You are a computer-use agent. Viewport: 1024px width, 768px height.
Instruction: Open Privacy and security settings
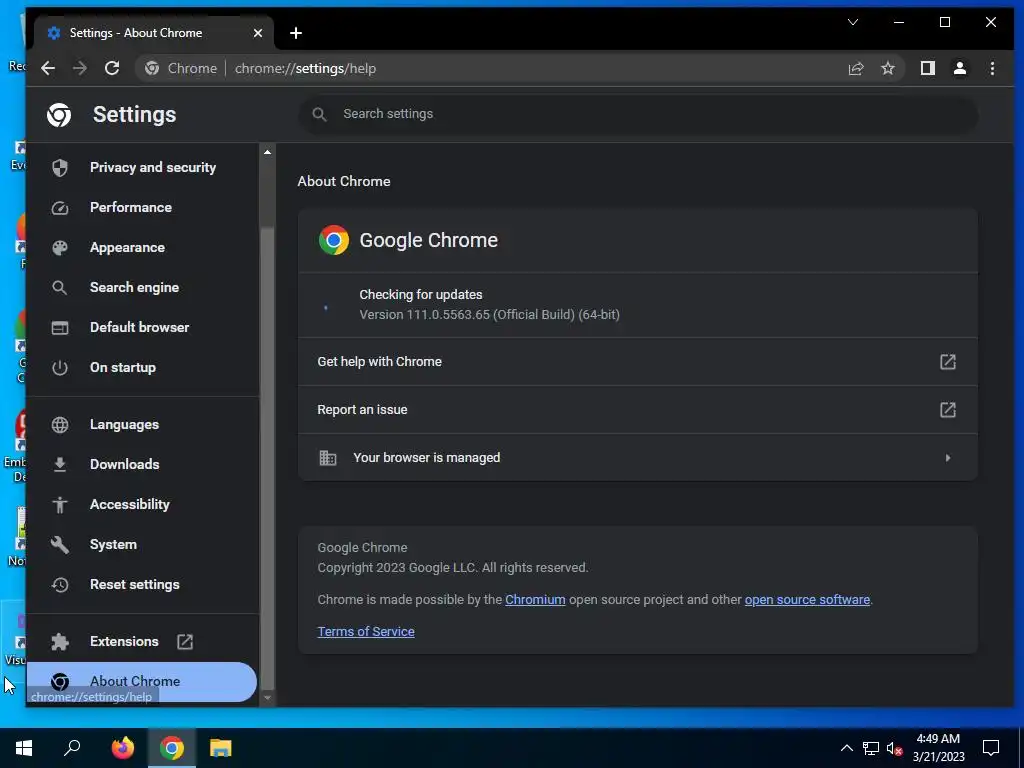[x=142, y=168]
